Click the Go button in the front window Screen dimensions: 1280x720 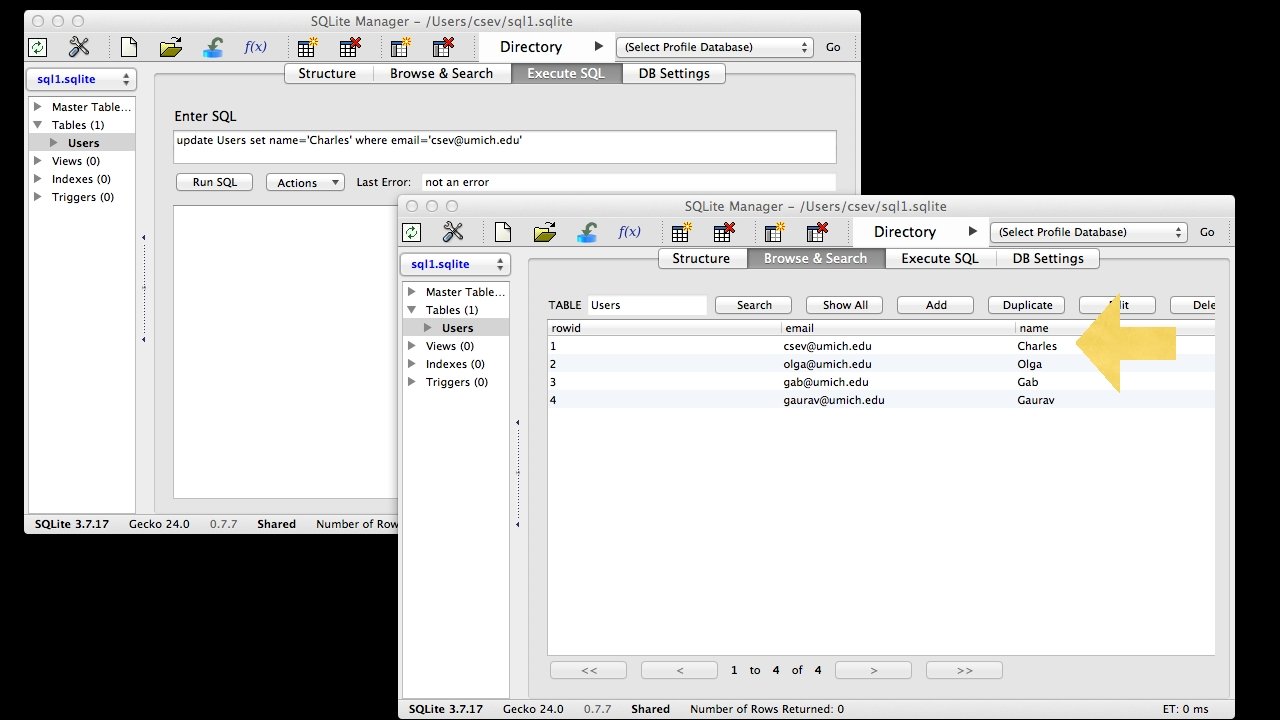click(1207, 232)
